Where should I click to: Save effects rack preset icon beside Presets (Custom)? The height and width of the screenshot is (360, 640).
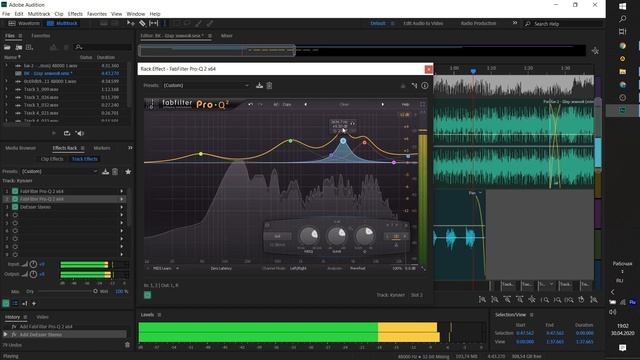pos(105,172)
